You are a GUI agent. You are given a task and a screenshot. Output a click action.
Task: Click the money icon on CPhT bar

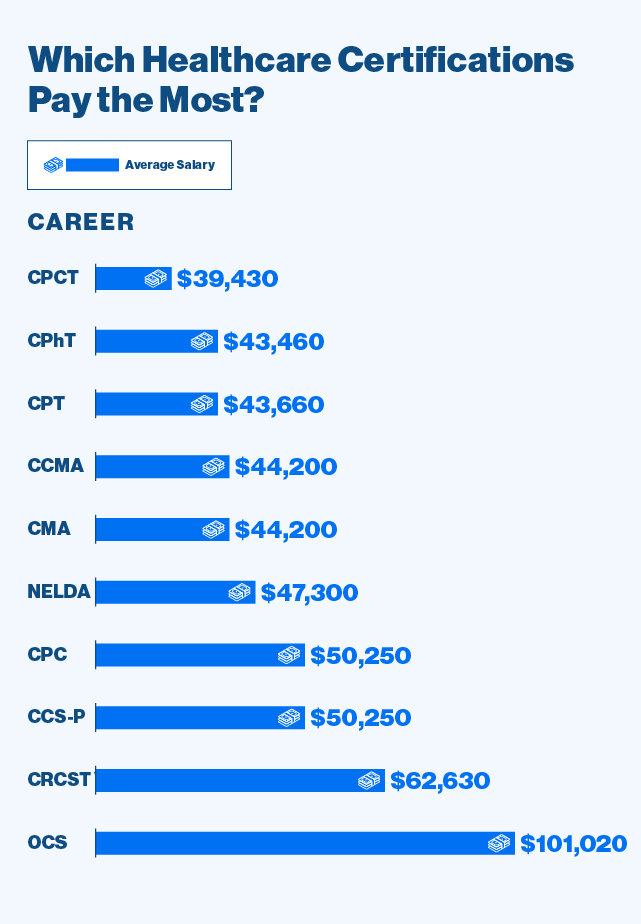coord(202,342)
